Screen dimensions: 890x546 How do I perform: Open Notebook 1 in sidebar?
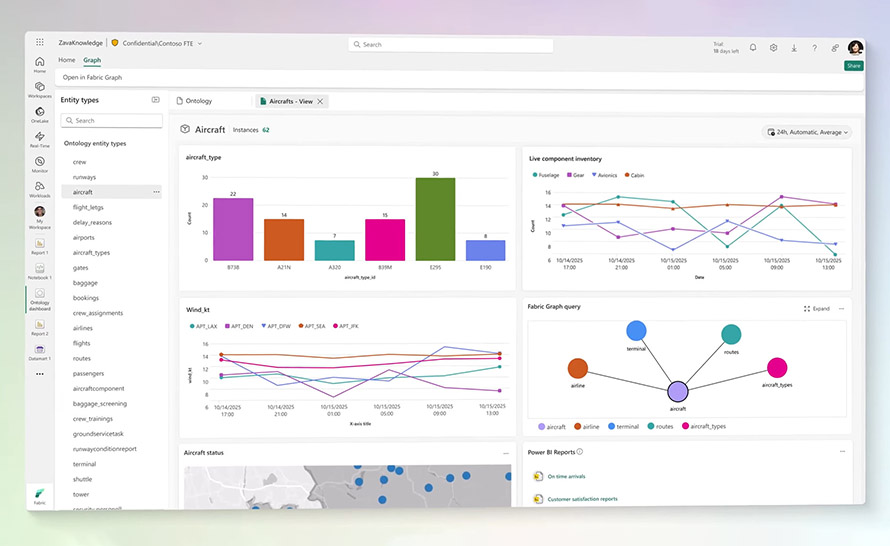coord(40,271)
